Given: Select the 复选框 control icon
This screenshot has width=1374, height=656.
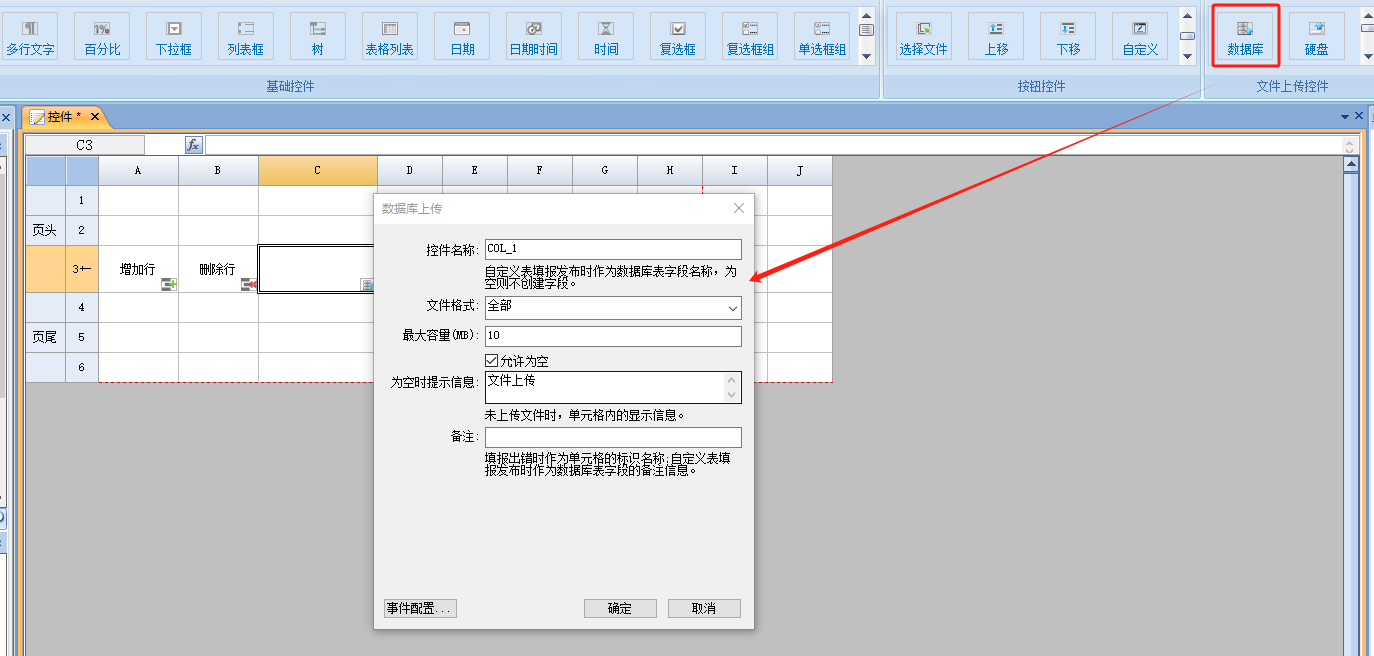Looking at the screenshot, I should (678, 37).
